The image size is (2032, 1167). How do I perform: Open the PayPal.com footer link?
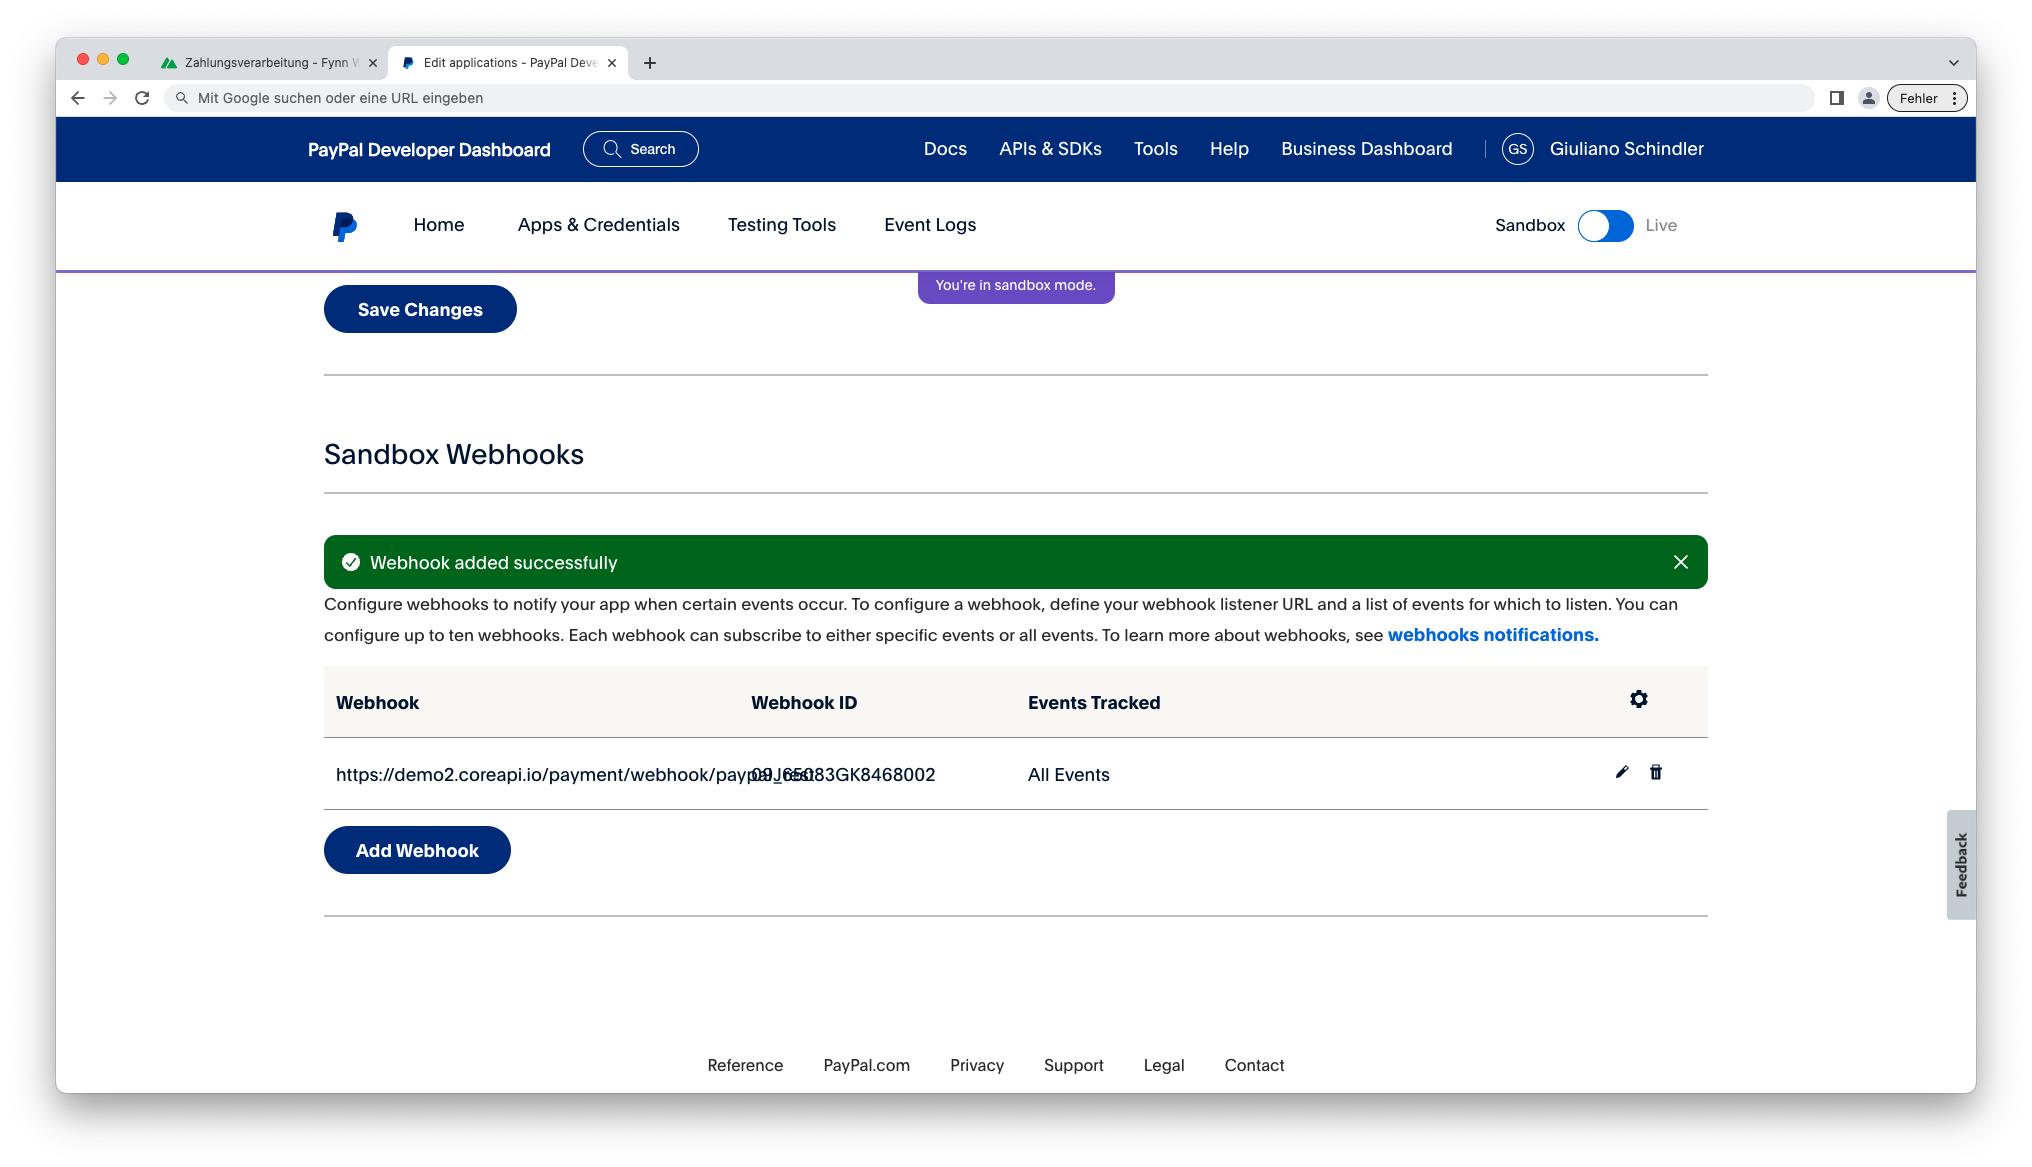[x=866, y=1065]
